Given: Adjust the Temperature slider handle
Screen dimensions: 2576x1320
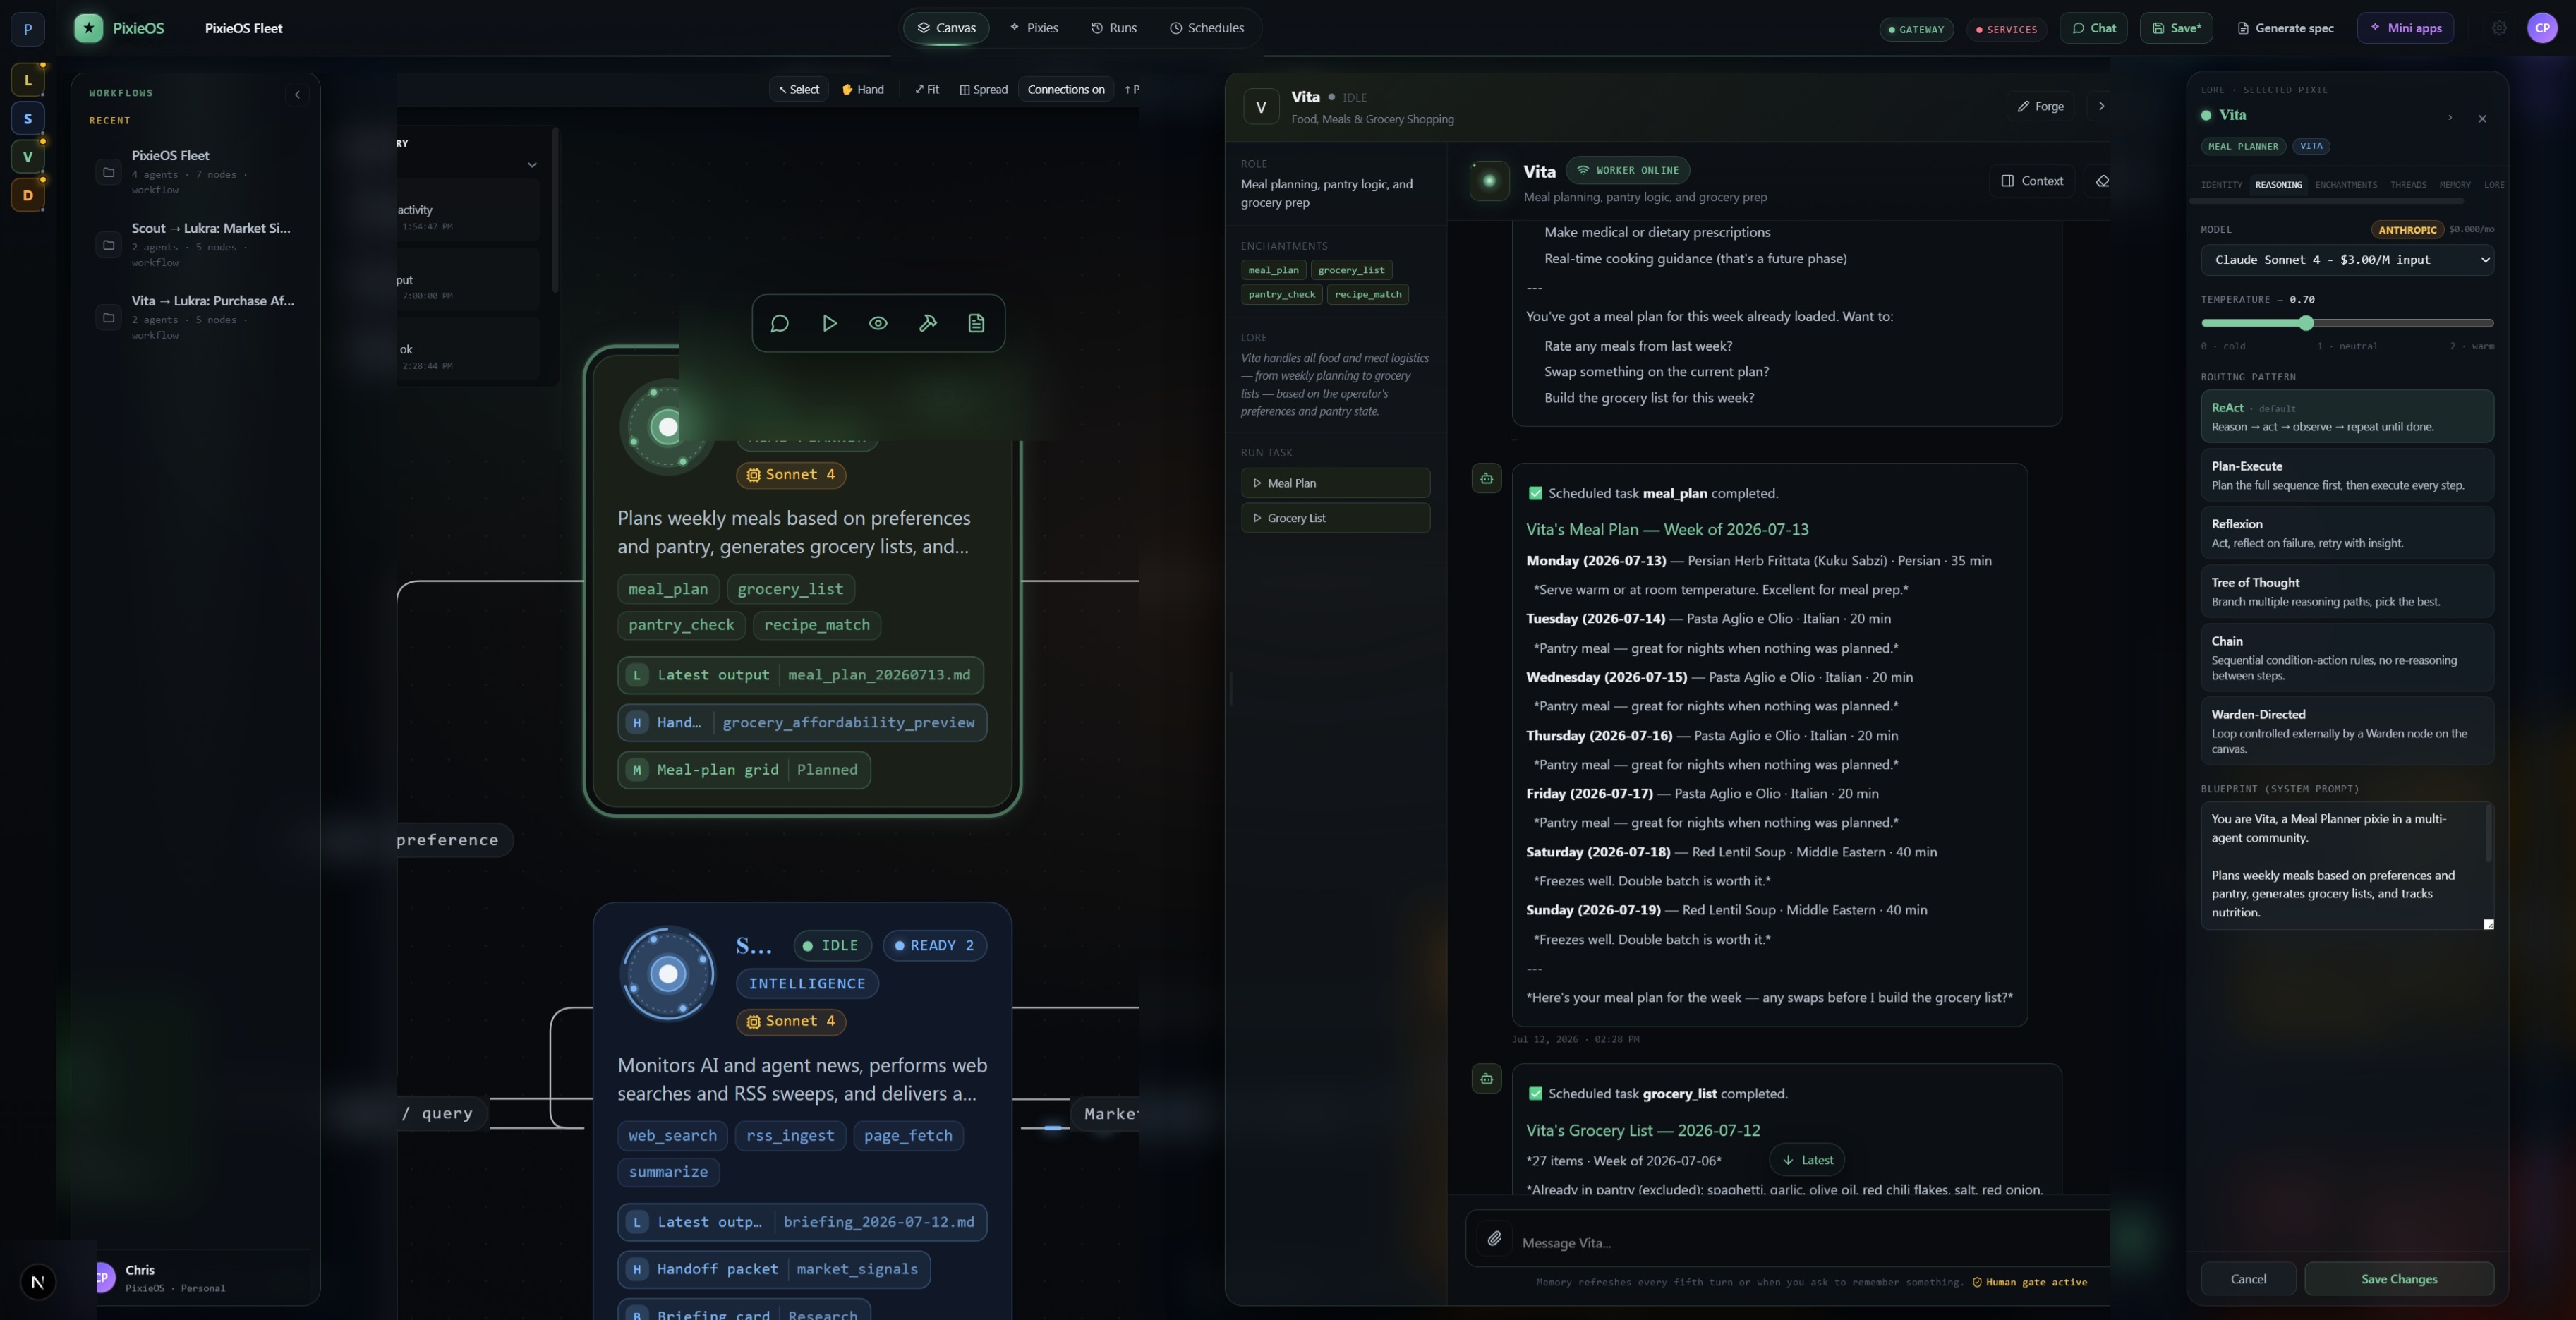Looking at the screenshot, I should (2306, 323).
